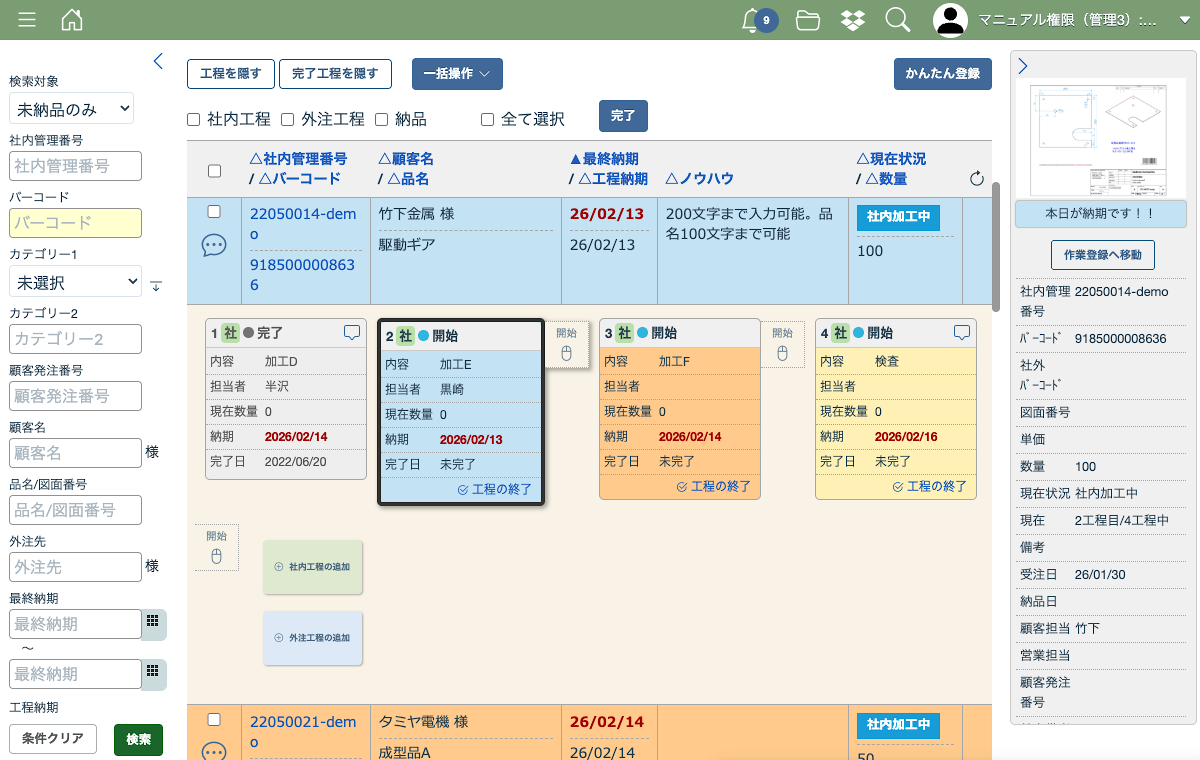Screen dimensions: 1200x760
Task: Enable the 社内工程 checkbox
Action: tap(194, 120)
